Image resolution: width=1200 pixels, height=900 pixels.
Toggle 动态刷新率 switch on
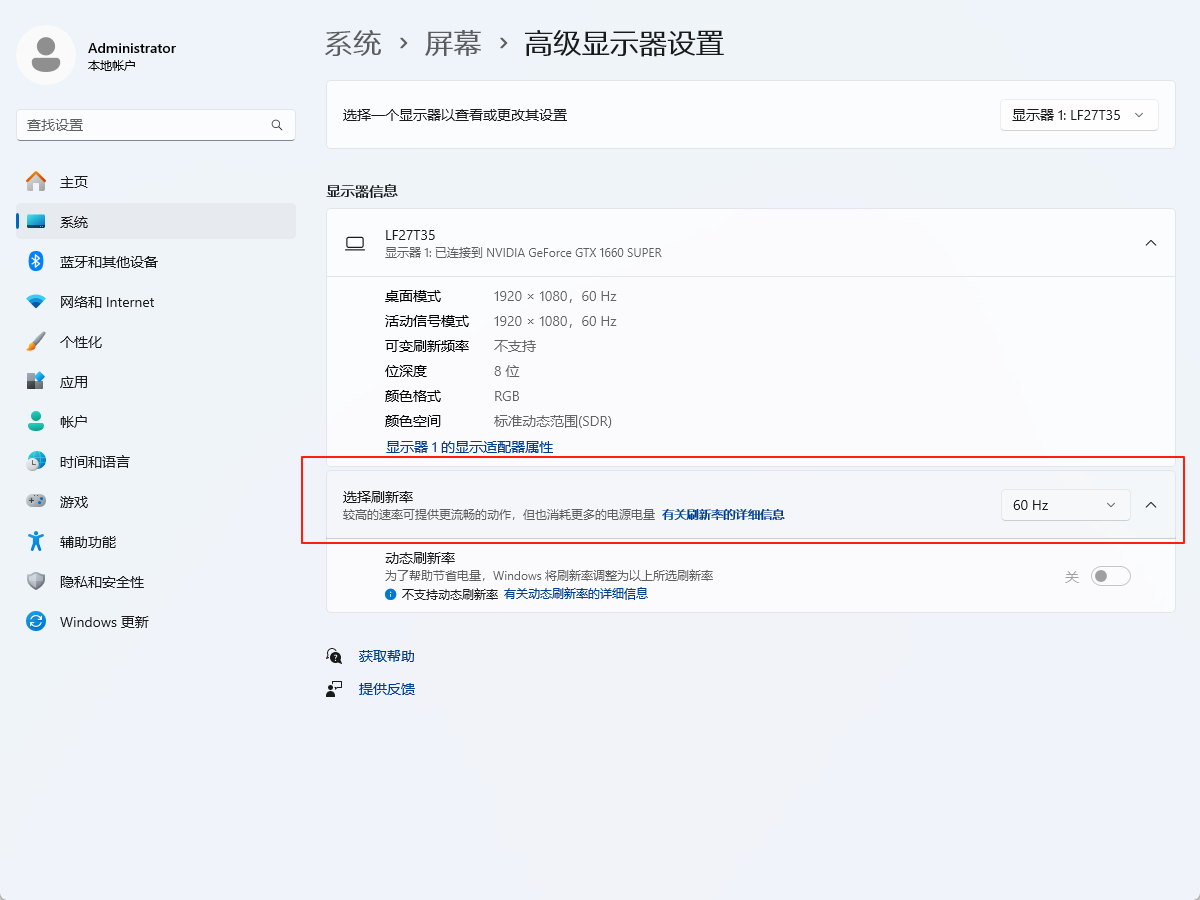[x=1110, y=575]
